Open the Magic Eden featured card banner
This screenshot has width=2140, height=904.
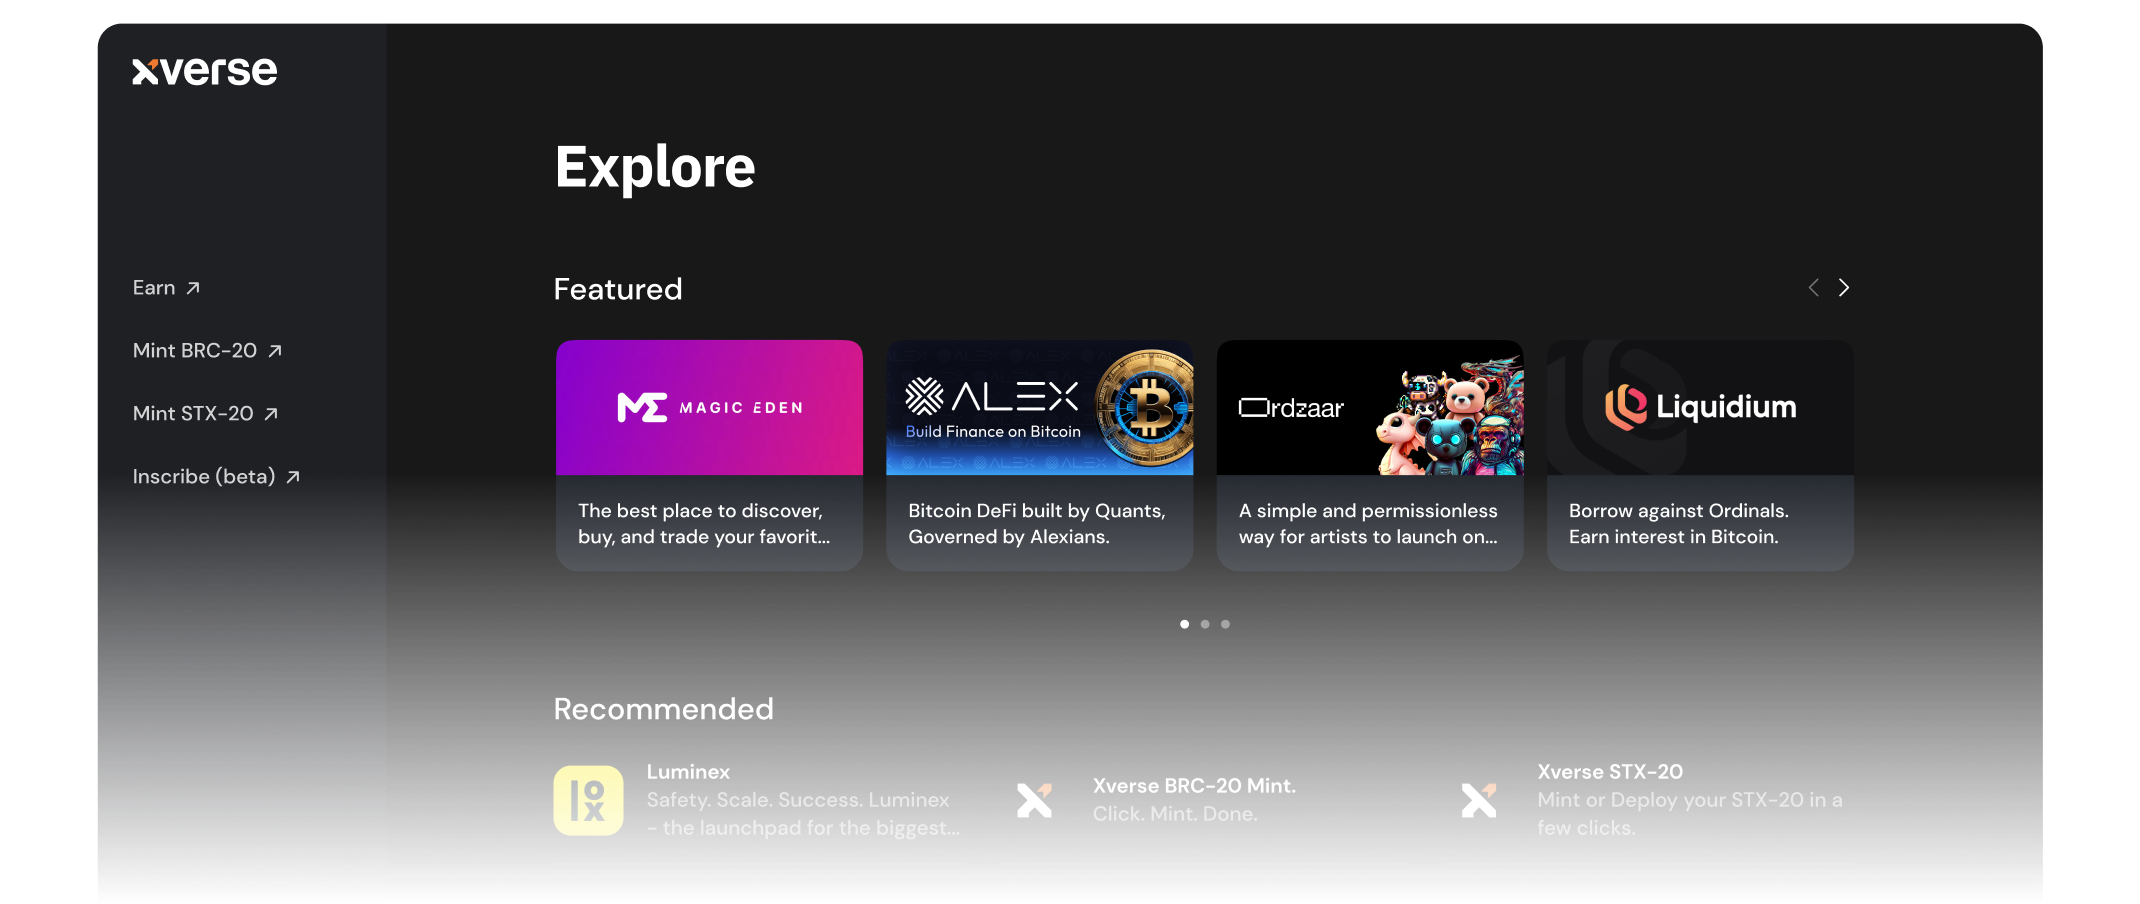point(709,407)
